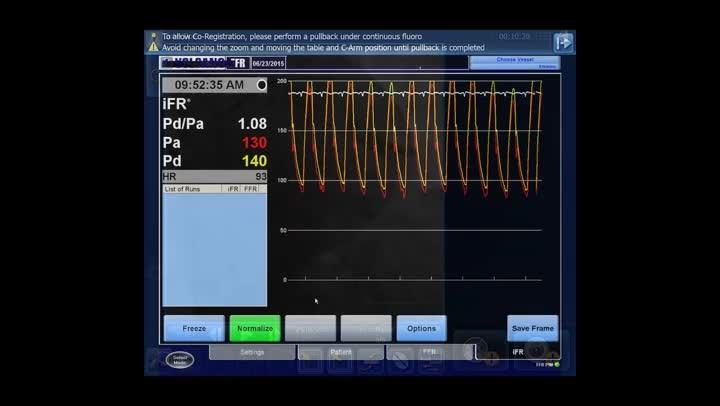Click the pressure waveform graph
This screenshot has width=720, height=406.
pyautogui.click(x=415, y=180)
